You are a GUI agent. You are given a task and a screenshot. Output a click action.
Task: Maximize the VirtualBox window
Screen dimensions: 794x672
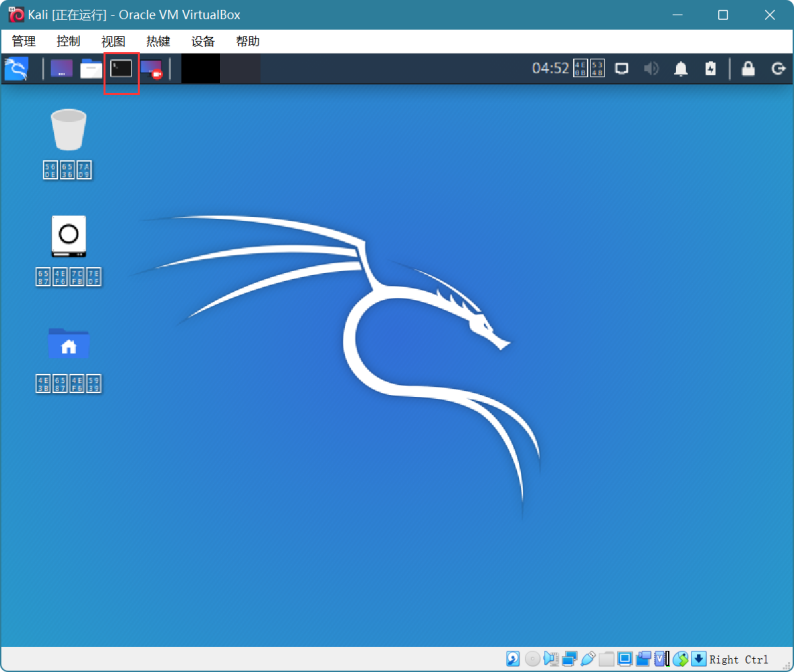tap(723, 15)
